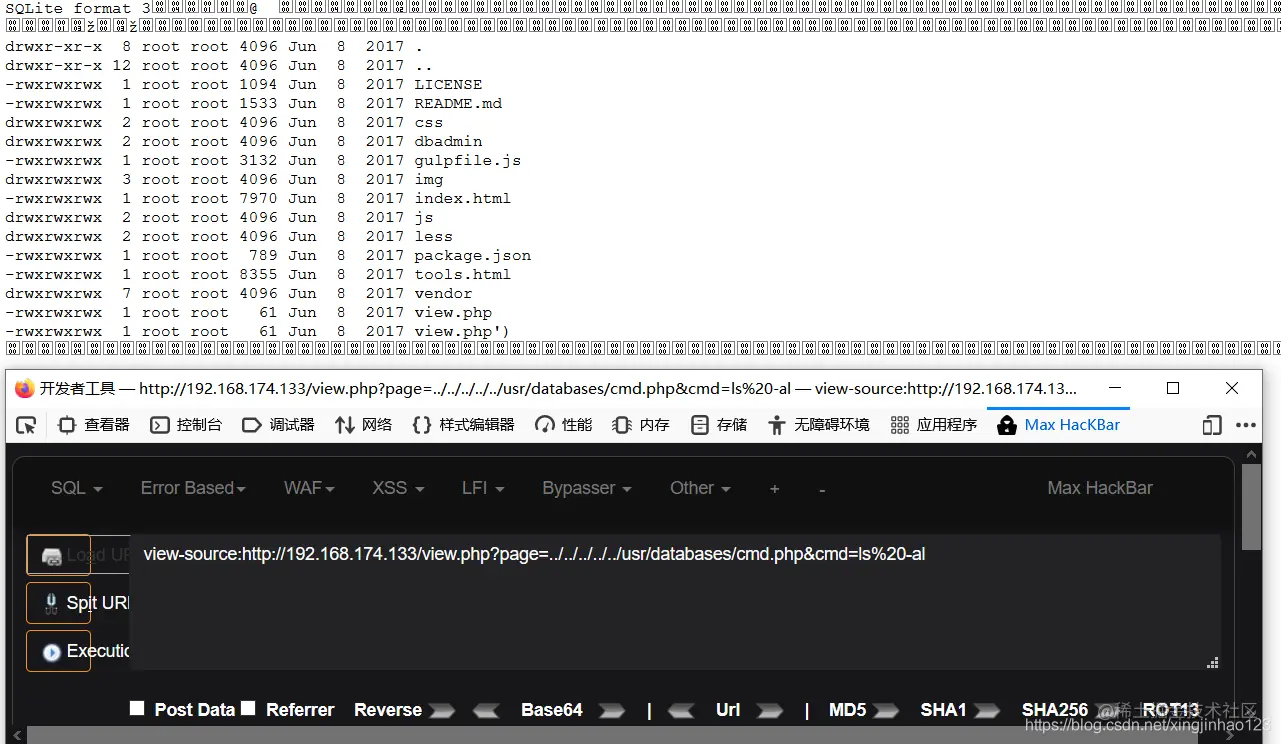Click the LICENSE file name in listing
Screen dimensions: 1281x744
[x=448, y=84]
